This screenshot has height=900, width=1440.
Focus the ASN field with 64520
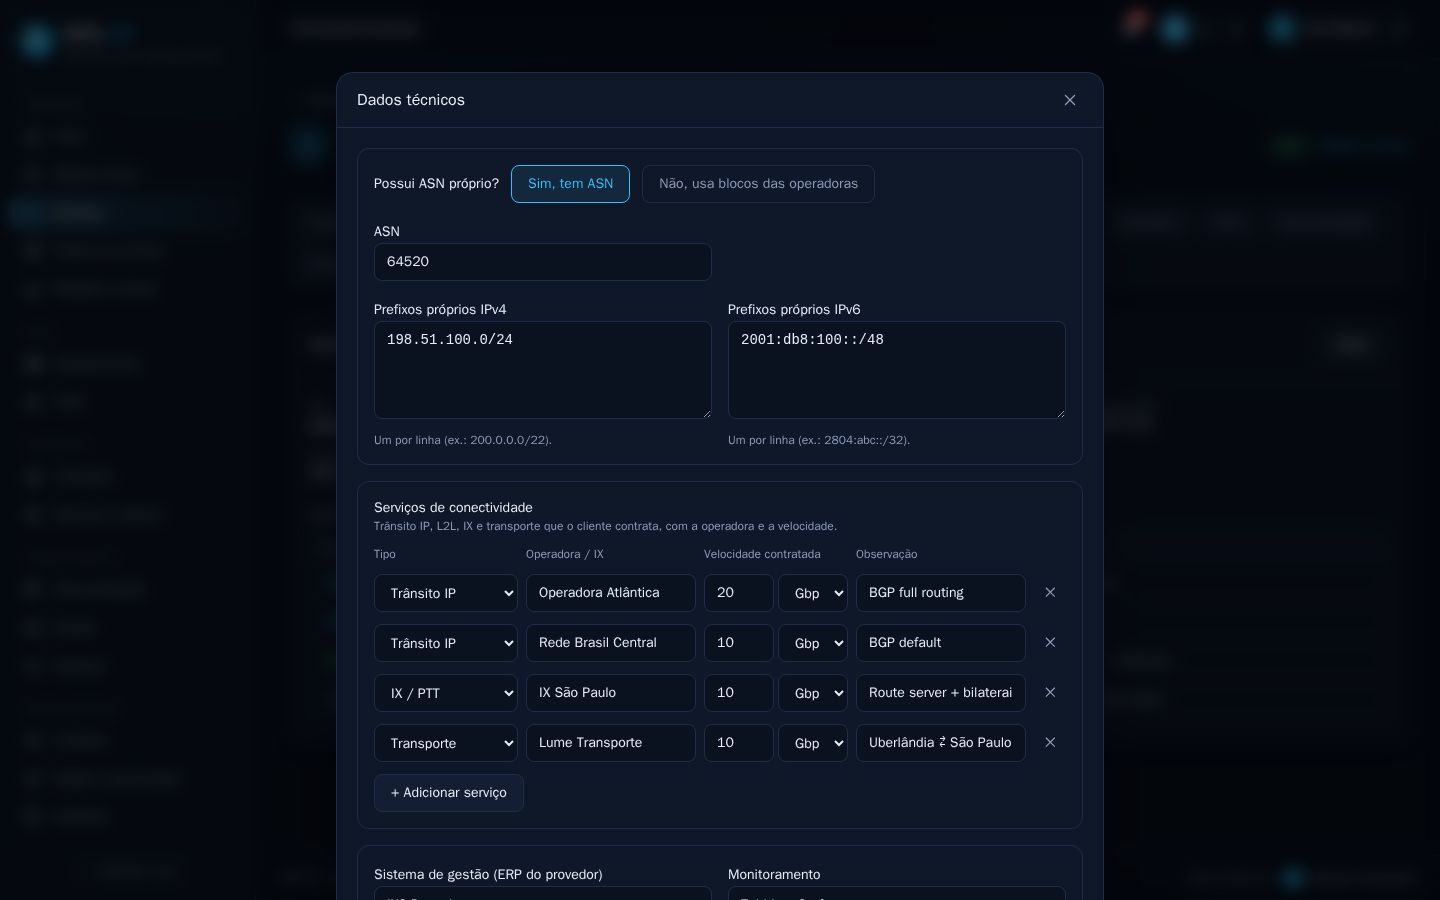coord(543,262)
